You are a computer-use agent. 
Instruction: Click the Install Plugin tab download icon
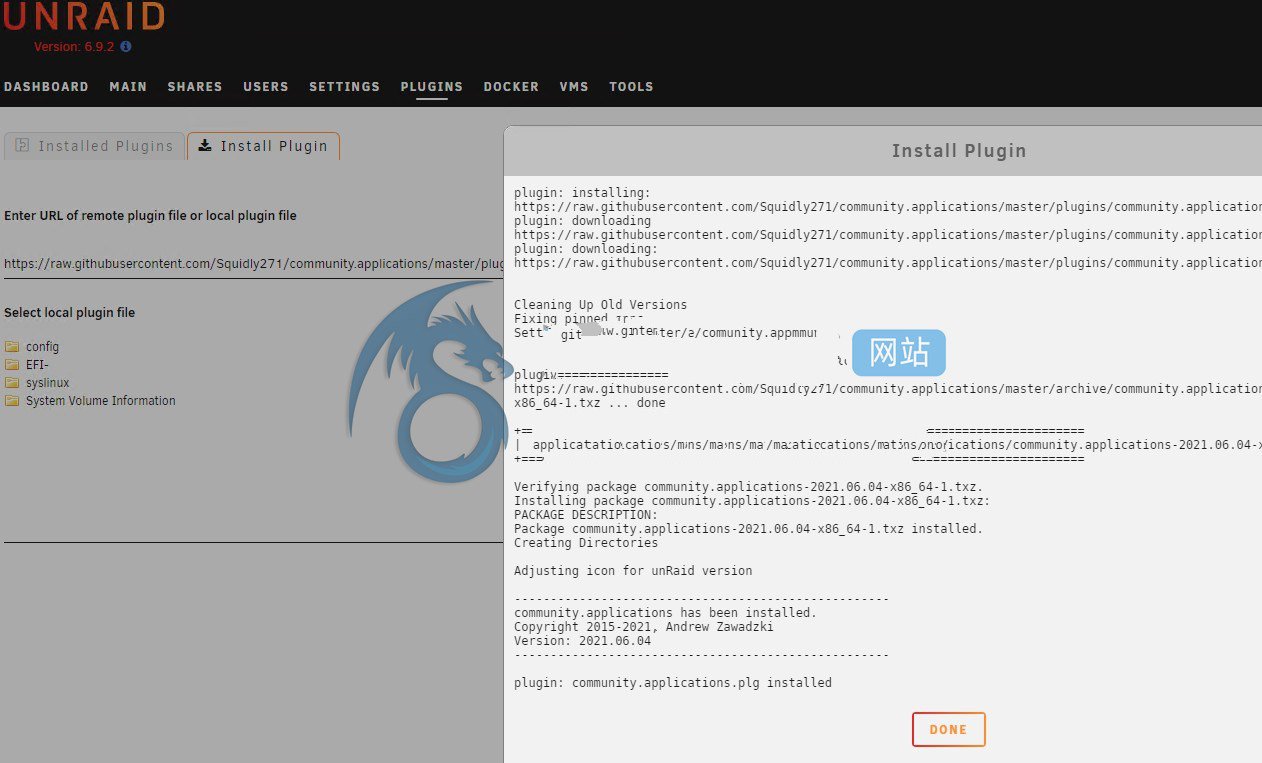[205, 145]
